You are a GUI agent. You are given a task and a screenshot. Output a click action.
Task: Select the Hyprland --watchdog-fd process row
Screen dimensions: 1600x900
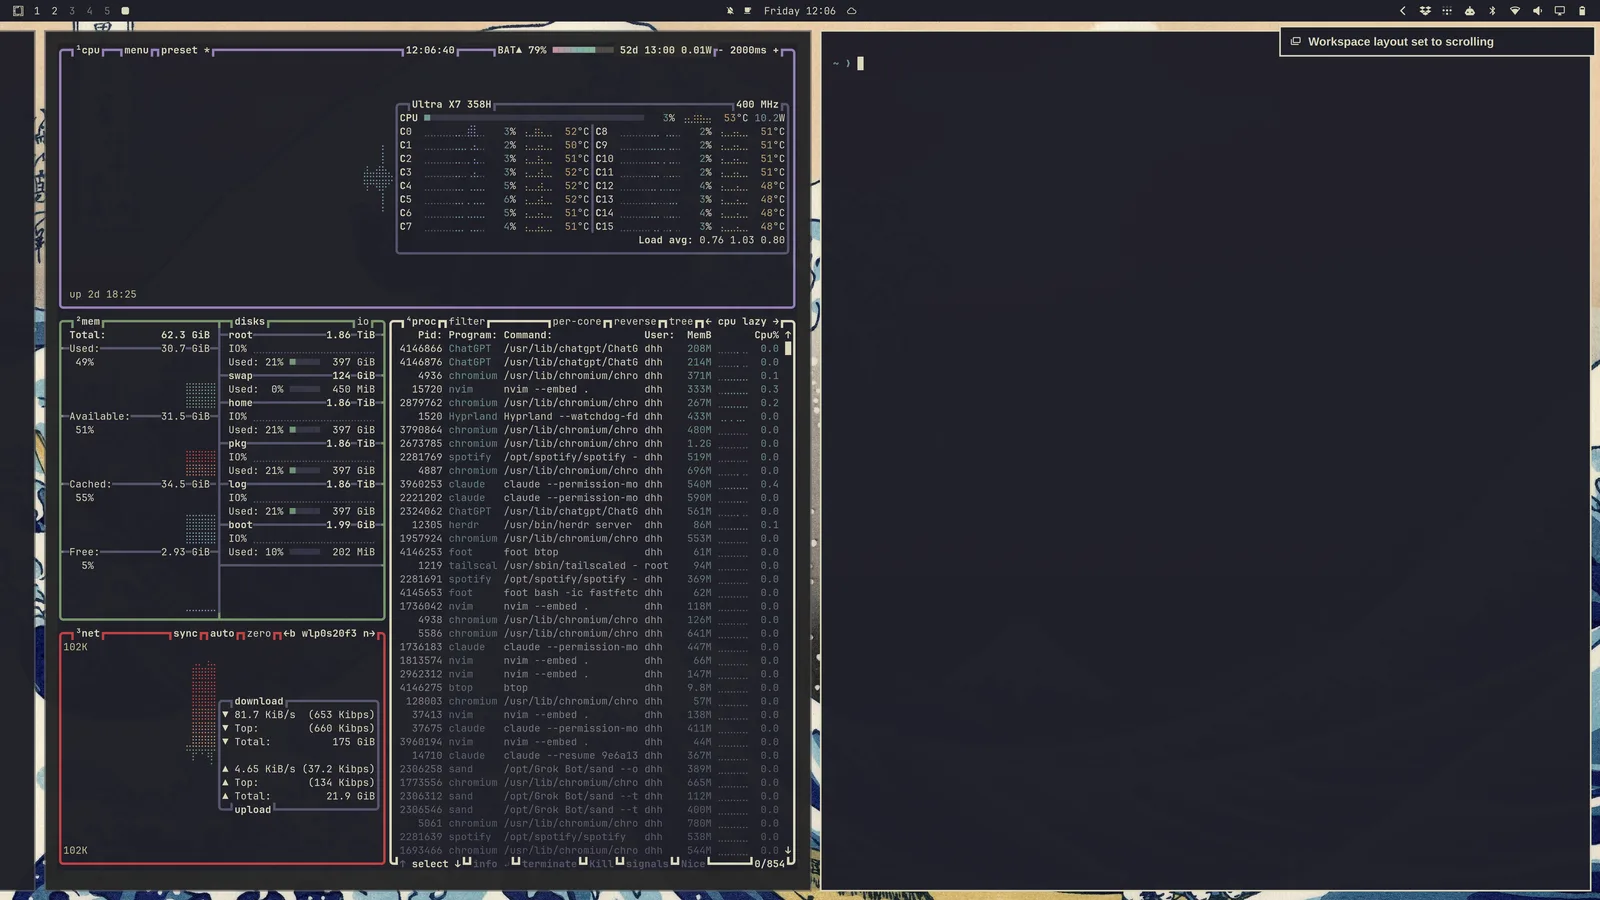click(x=590, y=417)
